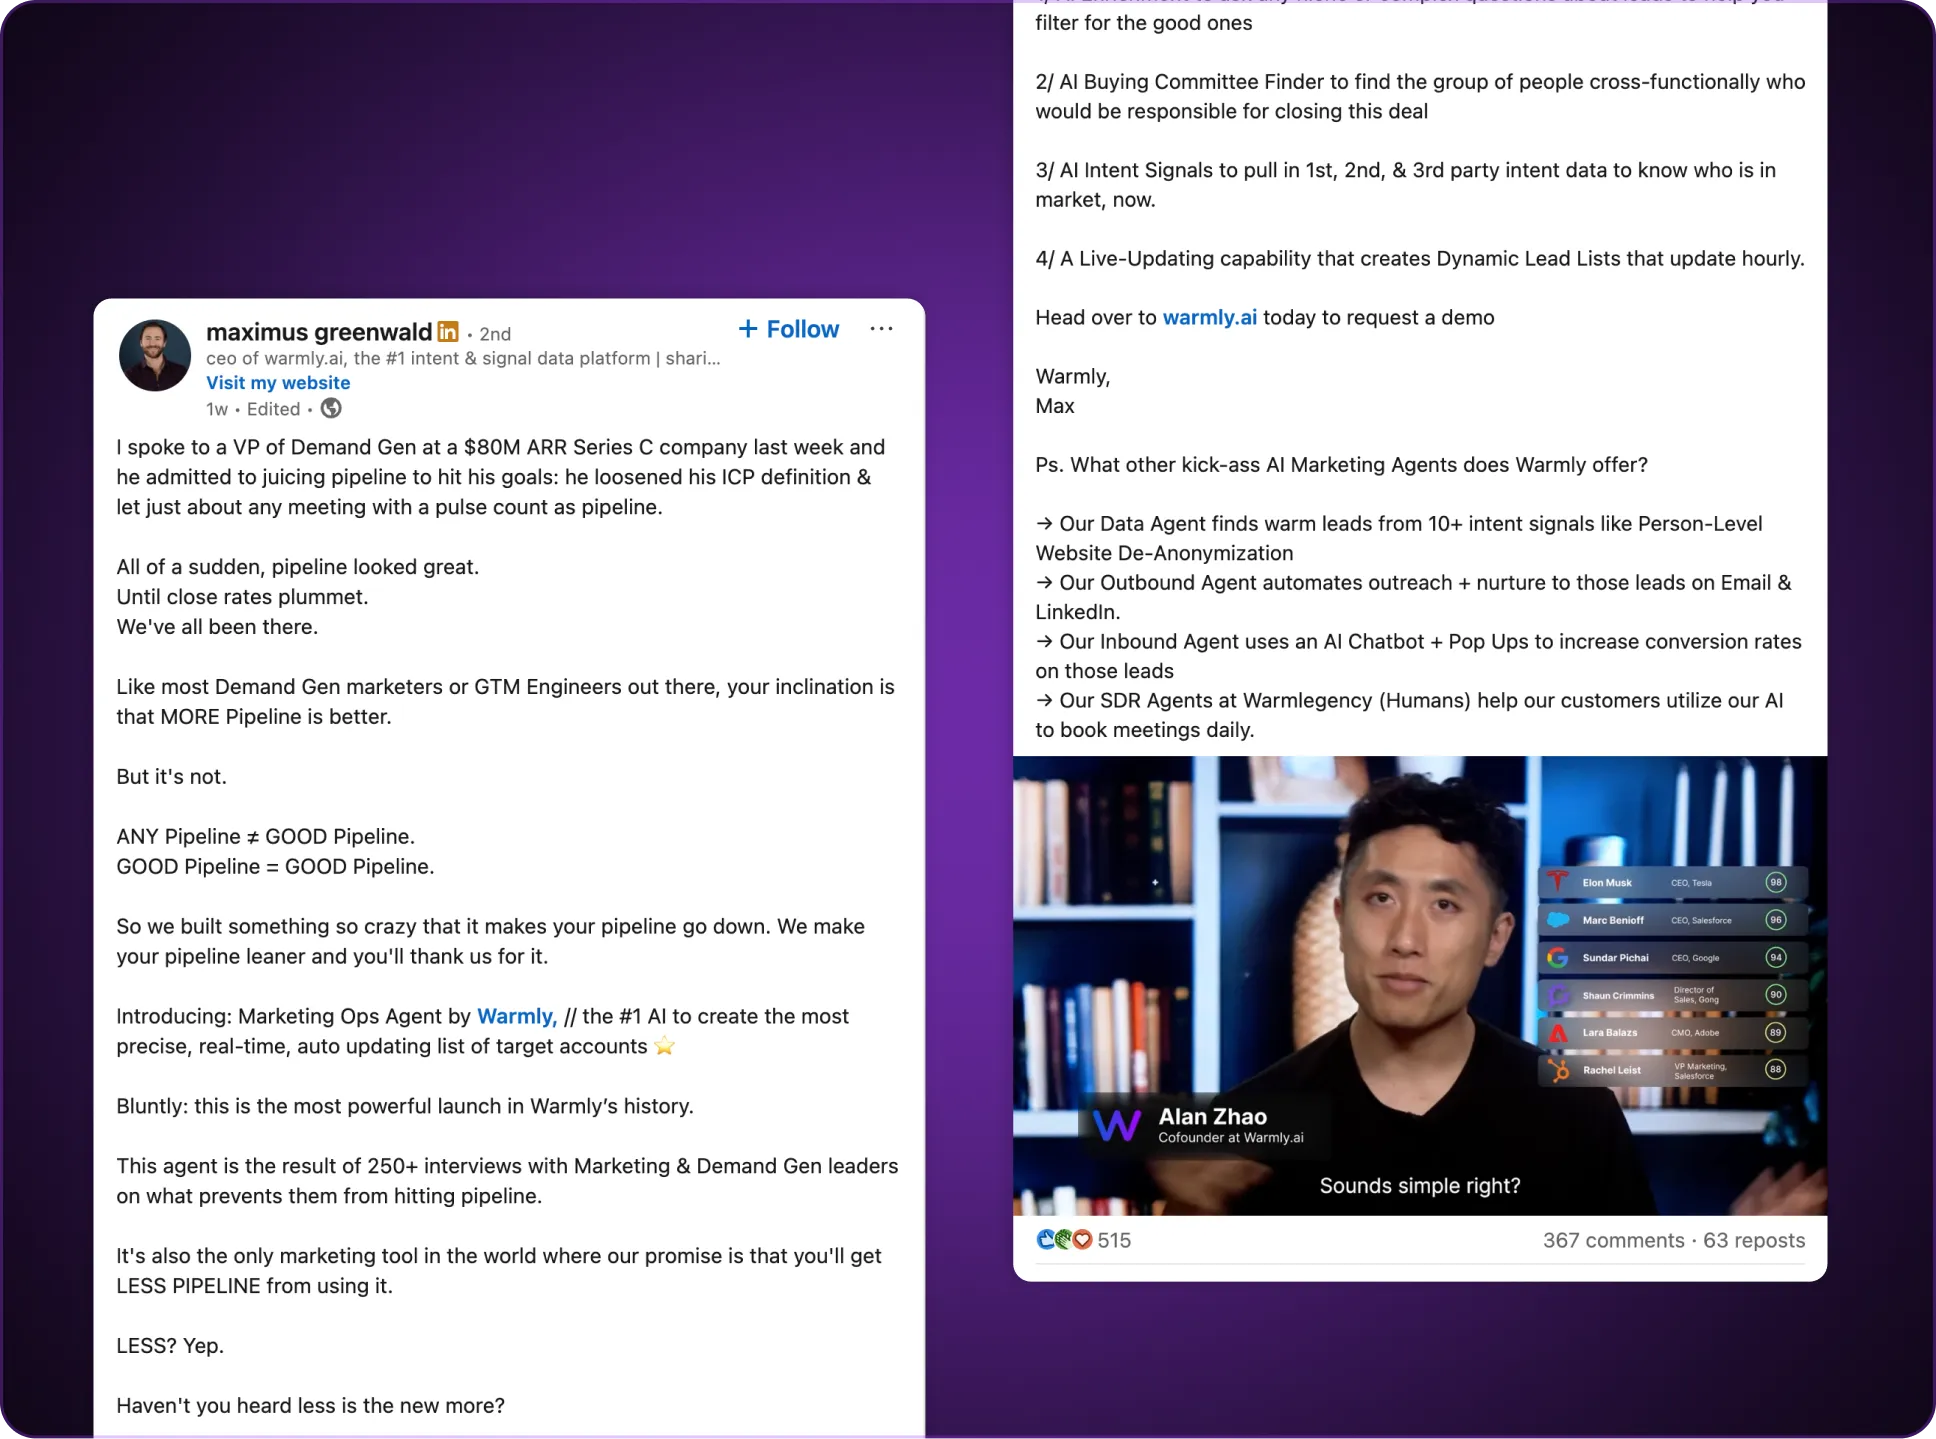Viewport: 1936px width, 1439px height.
Task: Click the Salesforce icon in Marc Benioff row
Action: coord(1558,920)
